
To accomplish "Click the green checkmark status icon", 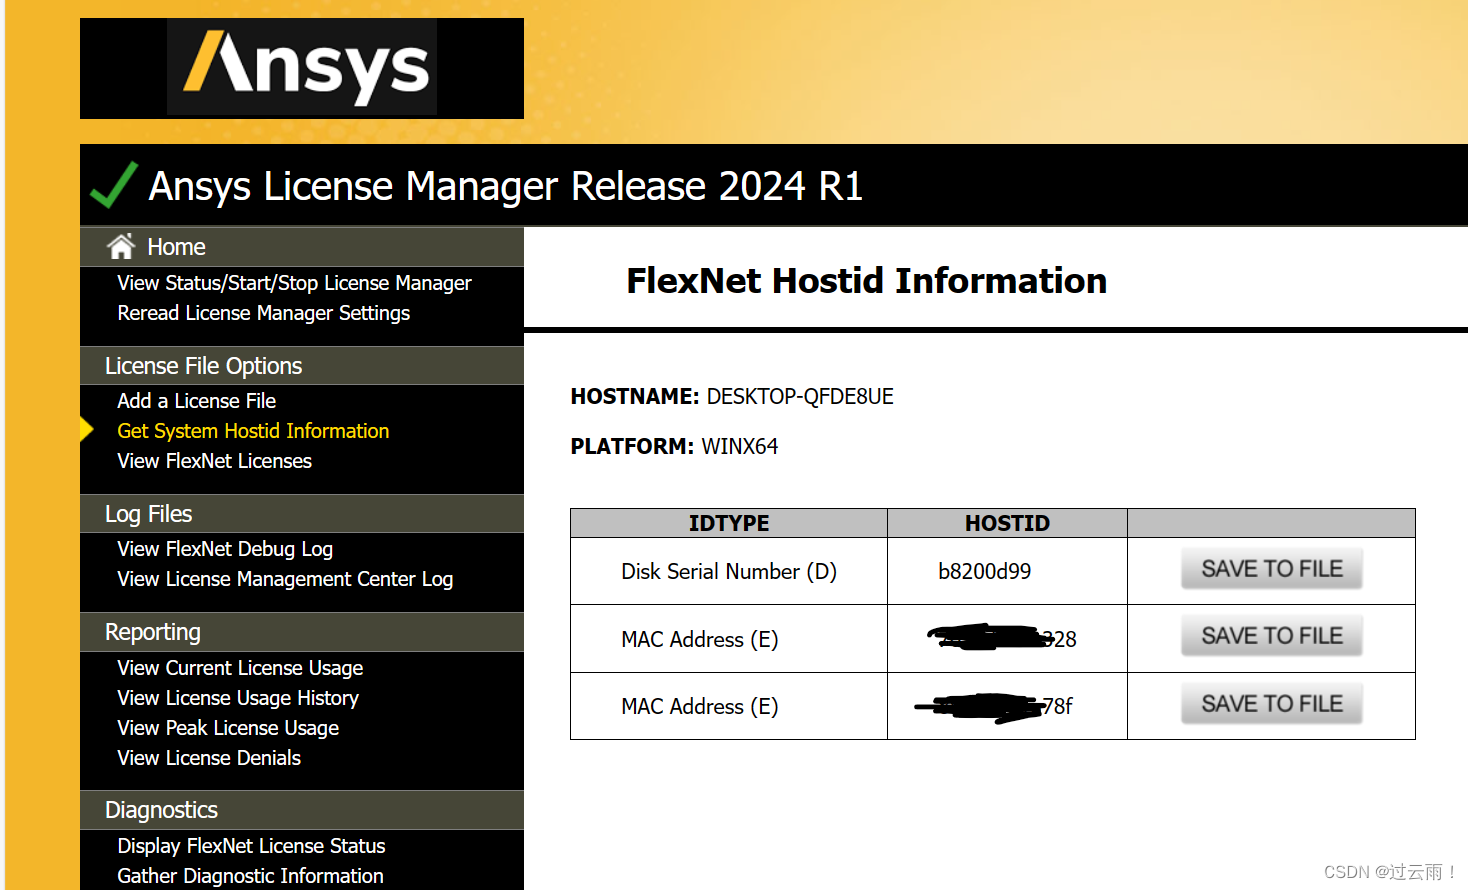I will click(x=114, y=185).
